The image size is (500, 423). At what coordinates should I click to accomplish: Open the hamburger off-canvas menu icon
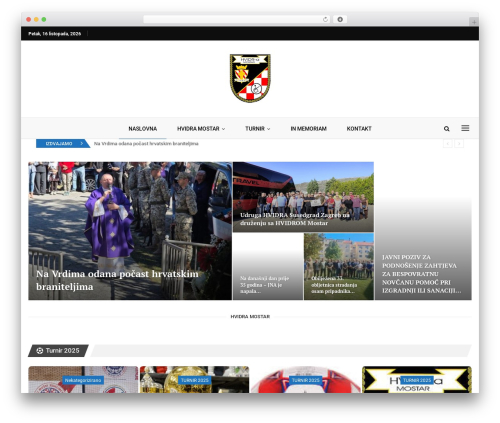[x=465, y=128]
